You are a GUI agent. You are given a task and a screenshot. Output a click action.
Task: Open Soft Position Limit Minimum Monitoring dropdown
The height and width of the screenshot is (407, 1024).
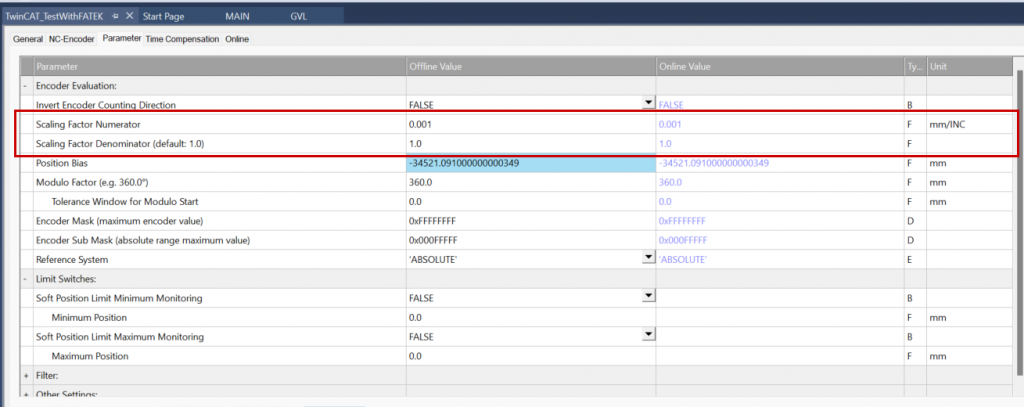click(647, 296)
